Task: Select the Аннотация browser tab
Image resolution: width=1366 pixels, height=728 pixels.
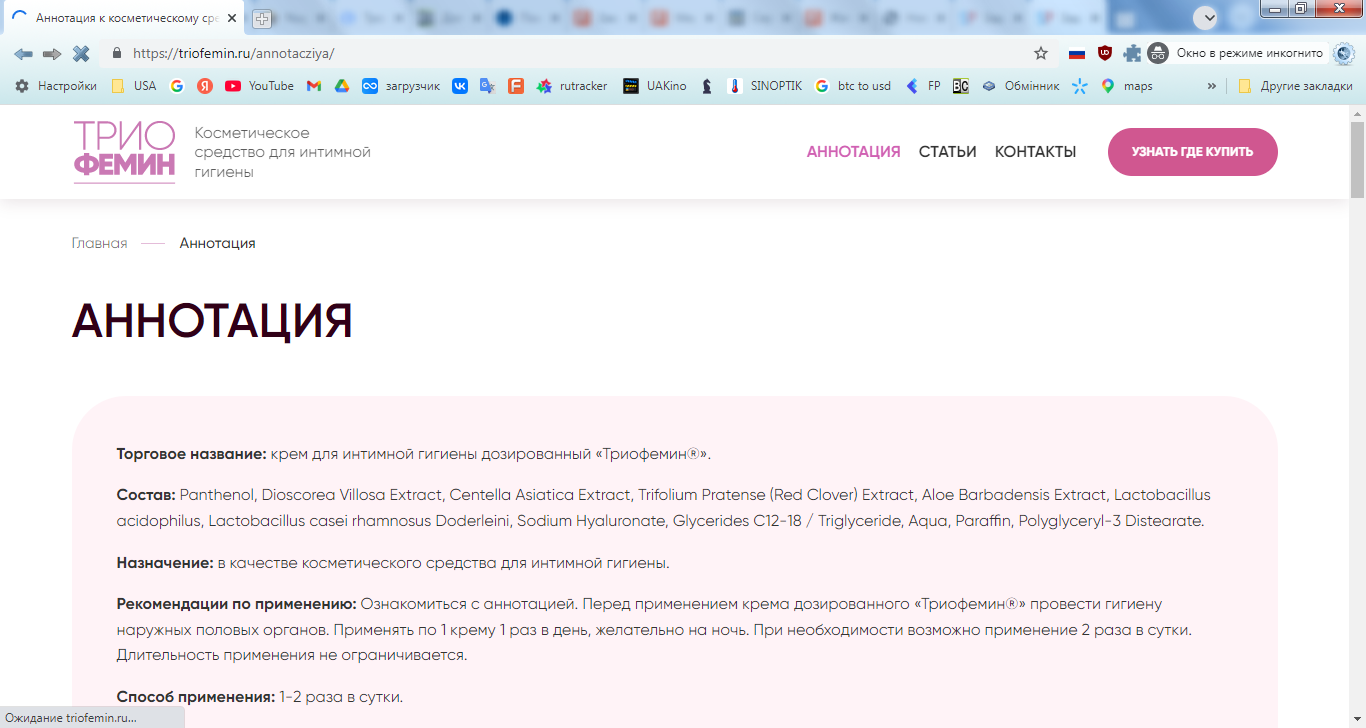Action: pyautogui.click(x=125, y=18)
